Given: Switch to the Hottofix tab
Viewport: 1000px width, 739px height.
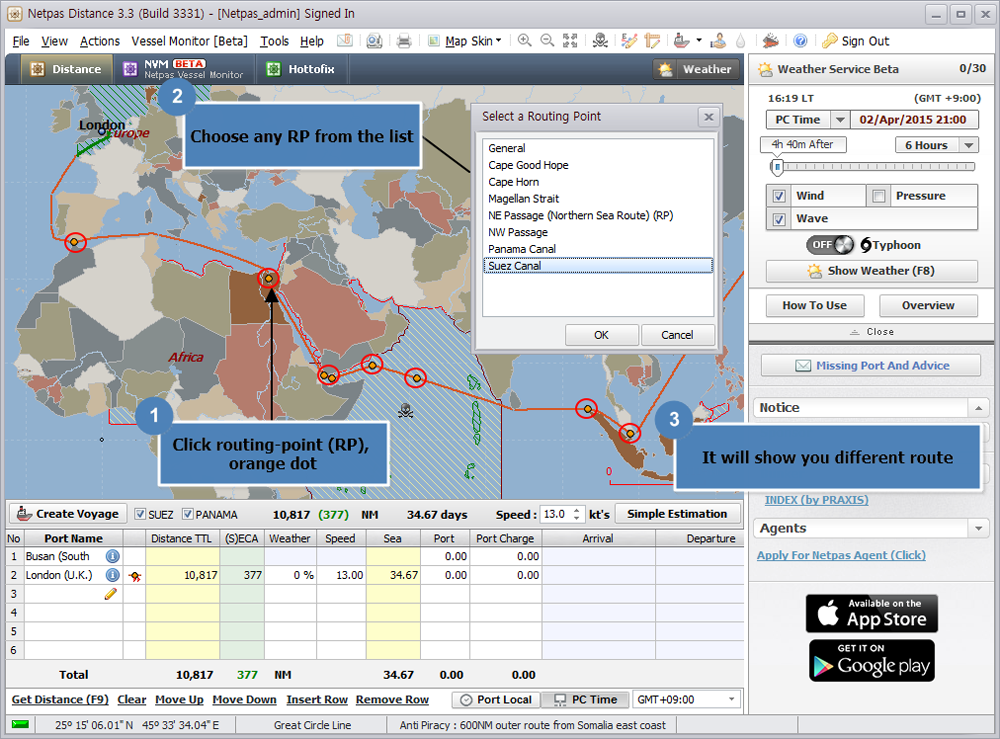Looking at the screenshot, I should point(301,69).
